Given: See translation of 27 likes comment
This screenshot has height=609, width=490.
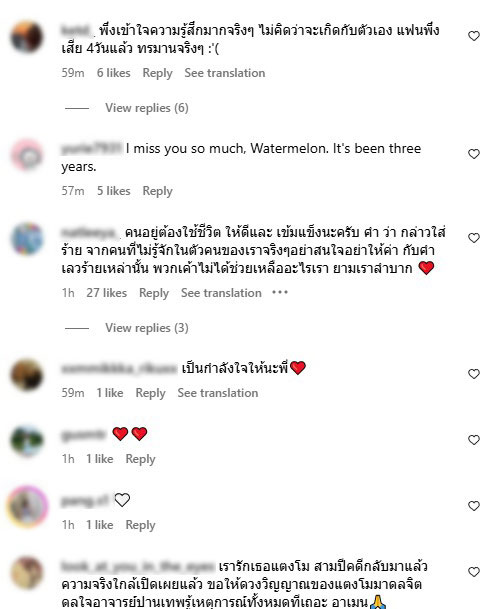Looking at the screenshot, I should click(x=221, y=293).
